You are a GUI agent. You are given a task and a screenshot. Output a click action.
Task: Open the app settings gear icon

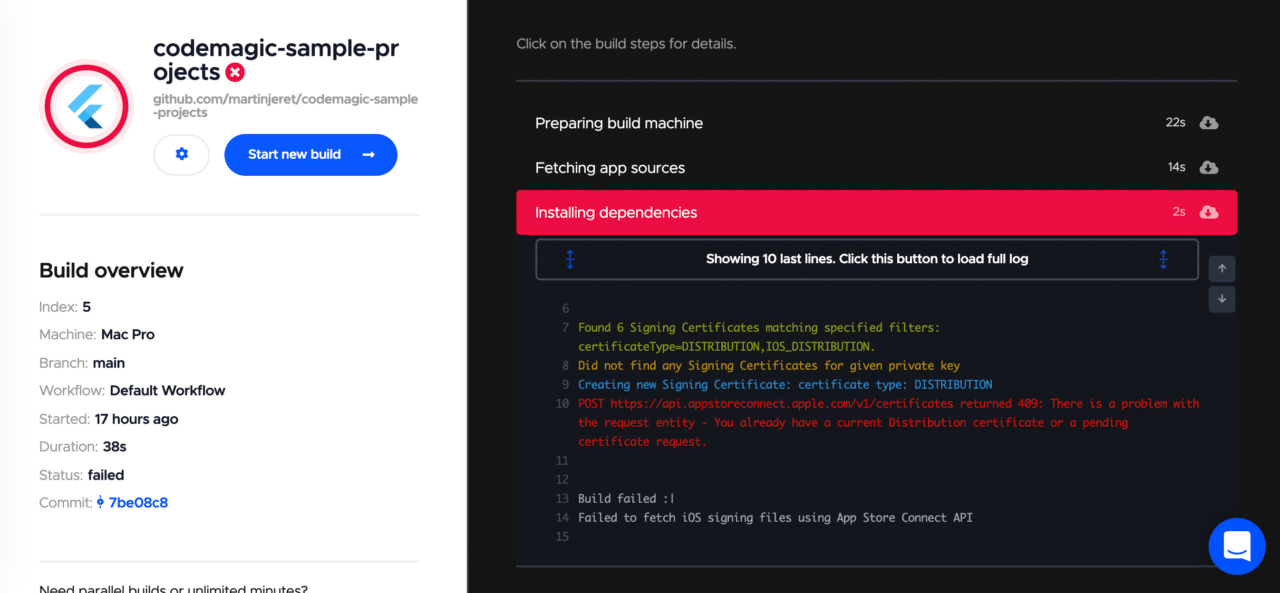click(x=181, y=155)
